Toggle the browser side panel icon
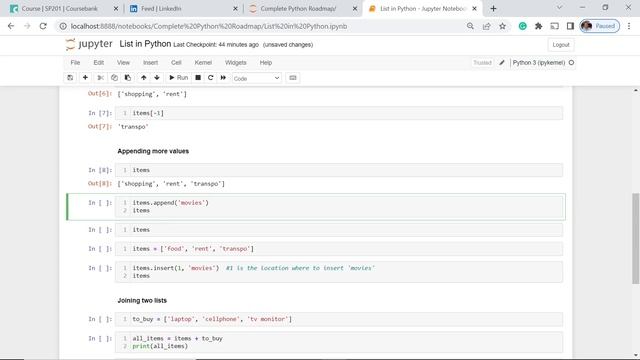This screenshot has height=360, width=640. [x=570, y=26]
